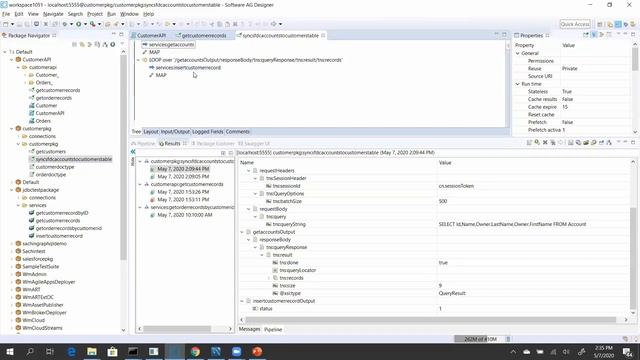The width and height of the screenshot is (640, 360).
Task: Expand the tnsrecords node in pipeline
Action: 269,278
